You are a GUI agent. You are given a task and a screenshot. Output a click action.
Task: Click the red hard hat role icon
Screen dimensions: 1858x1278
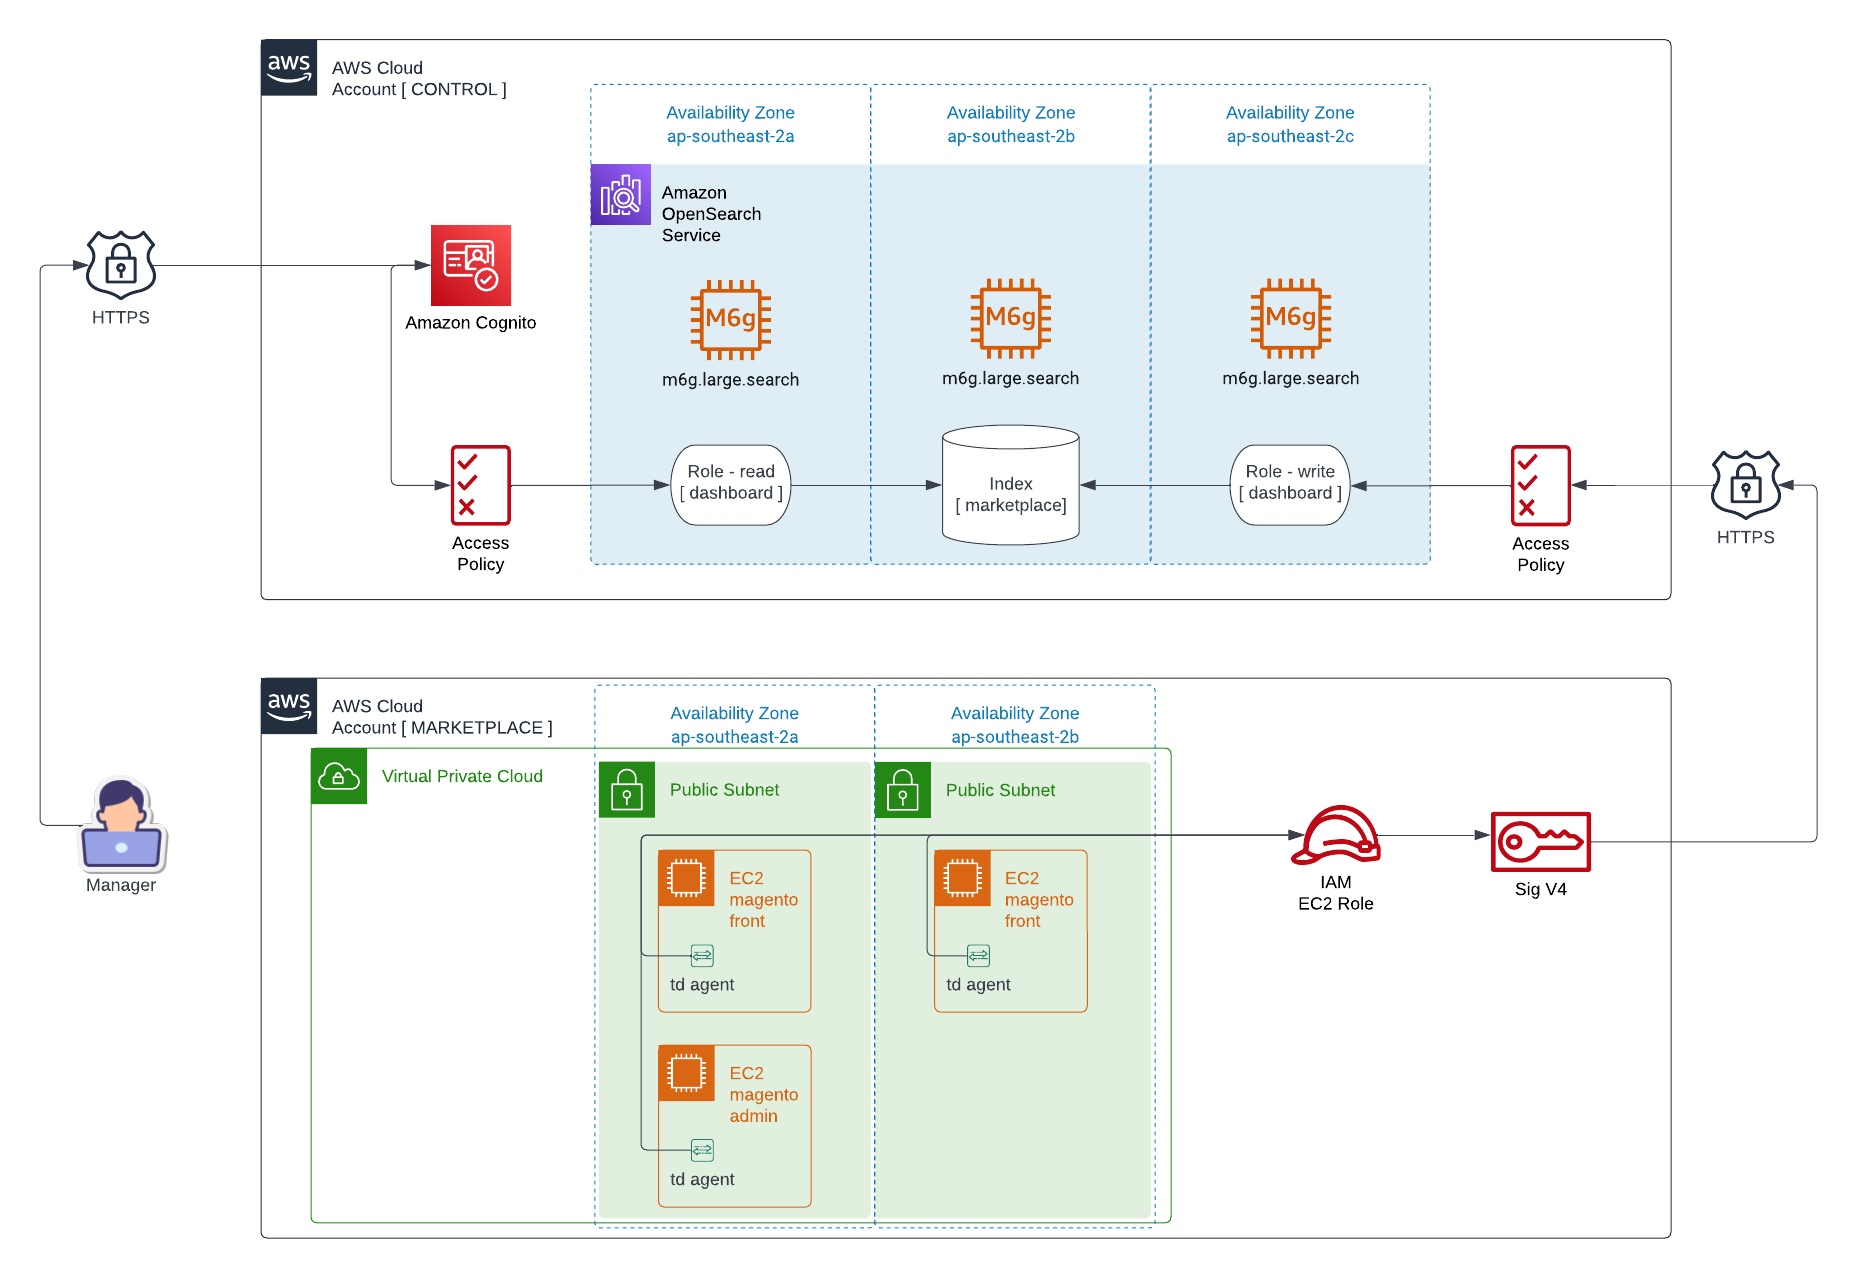coord(1336,836)
